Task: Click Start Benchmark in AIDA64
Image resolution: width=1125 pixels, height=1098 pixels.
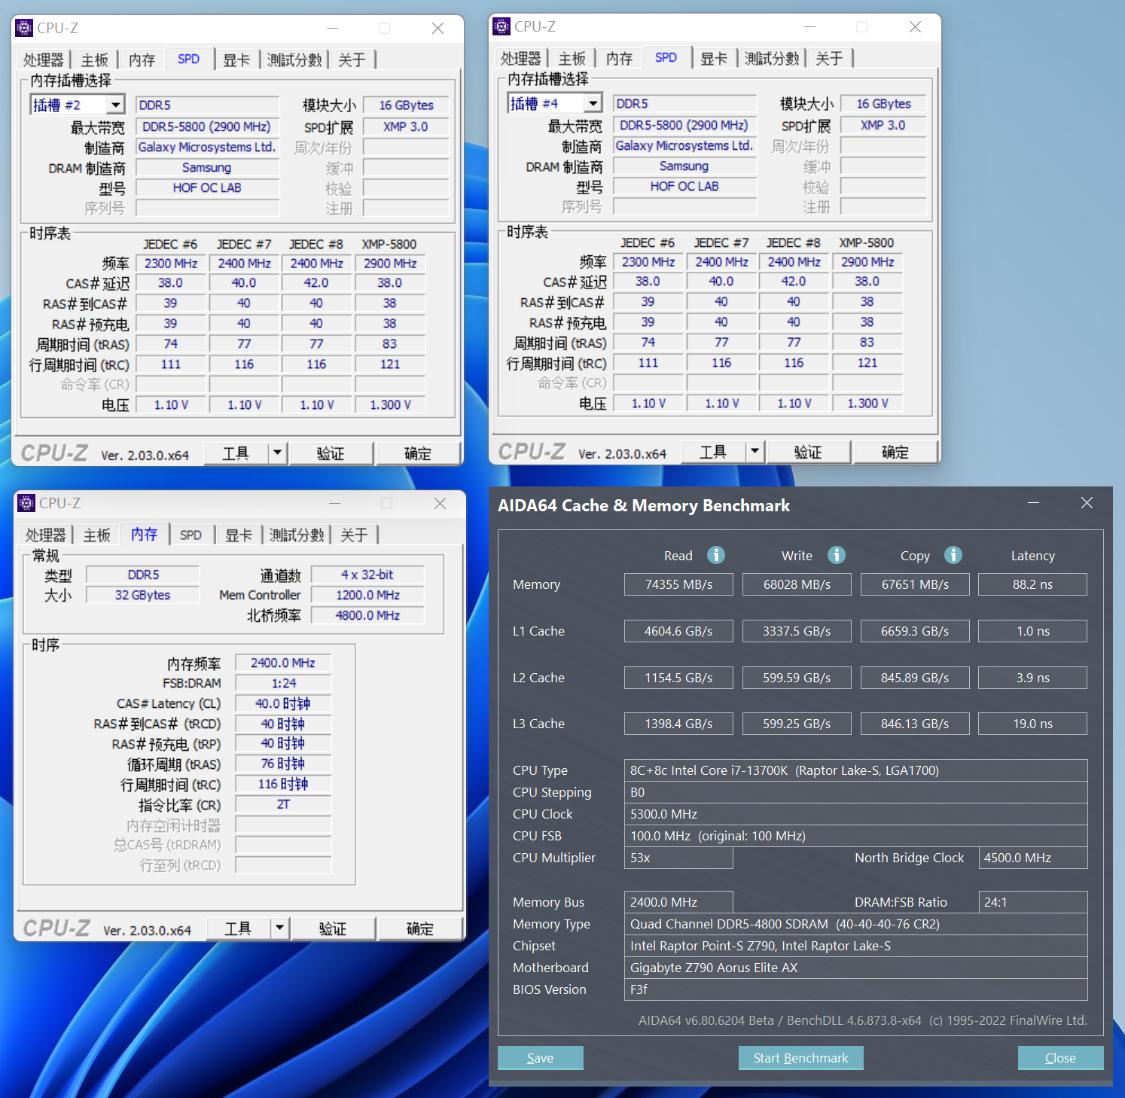Action: coord(800,1057)
